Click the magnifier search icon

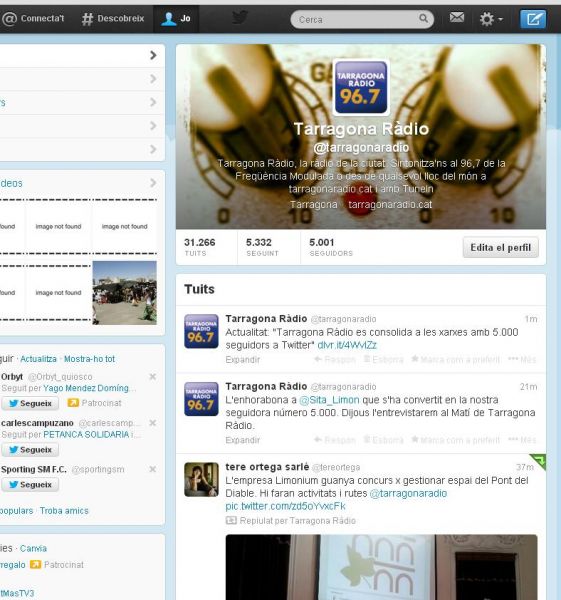[423, 18]
